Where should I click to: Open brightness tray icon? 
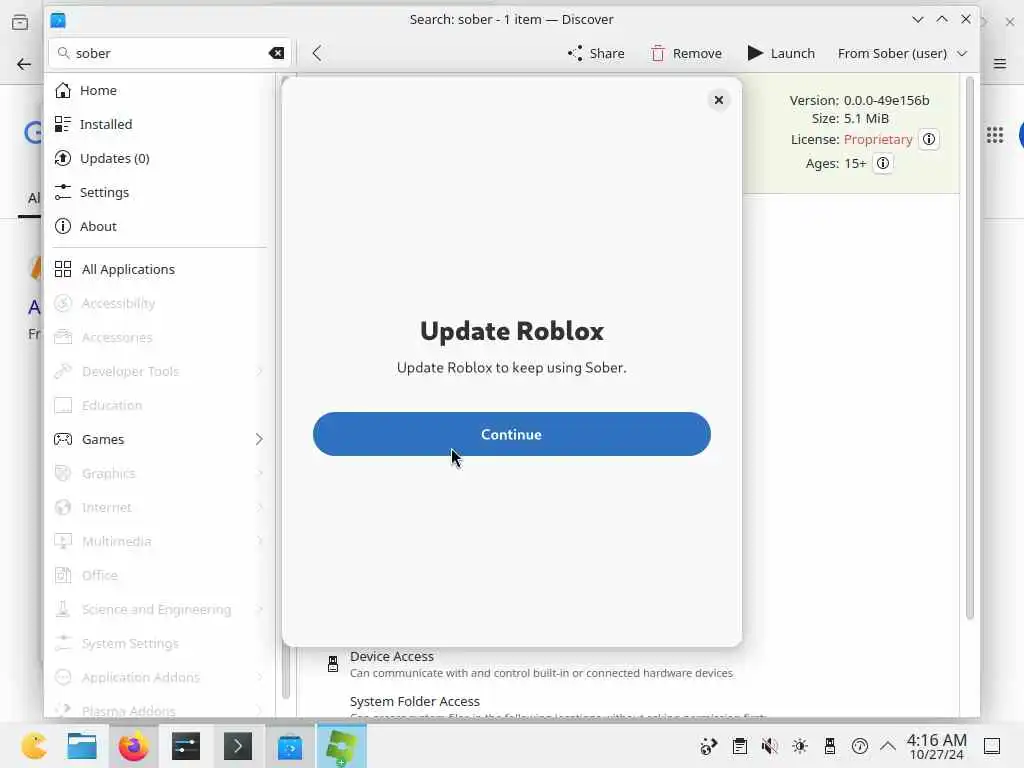click(800, 746)
